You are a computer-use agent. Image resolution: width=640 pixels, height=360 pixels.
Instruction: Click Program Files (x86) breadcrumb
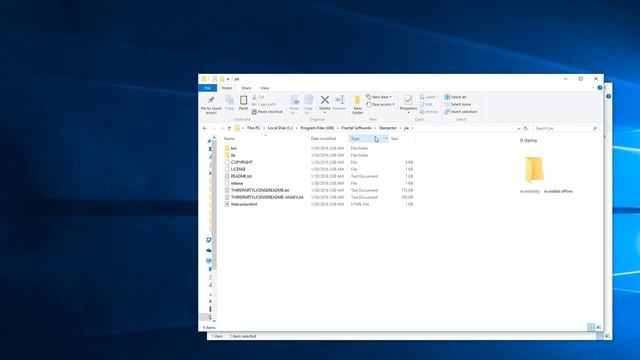(x=317, y=128)
